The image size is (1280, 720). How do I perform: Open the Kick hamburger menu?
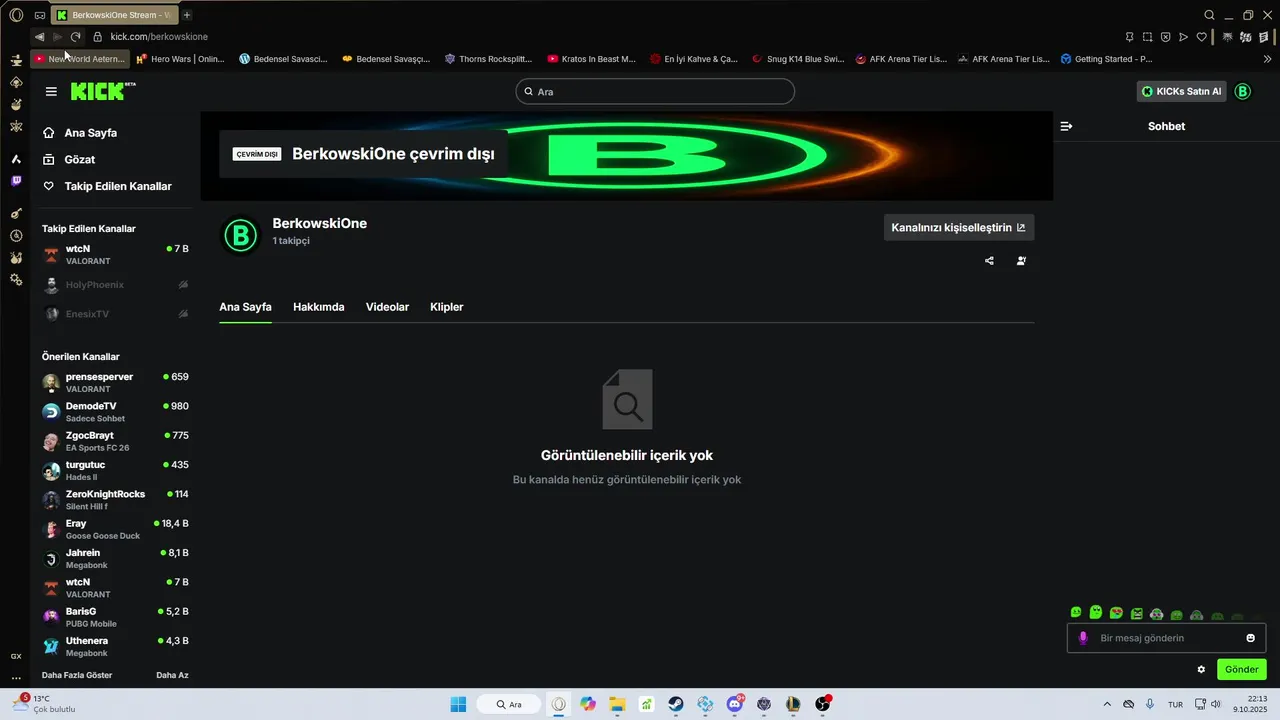(51, 91)
